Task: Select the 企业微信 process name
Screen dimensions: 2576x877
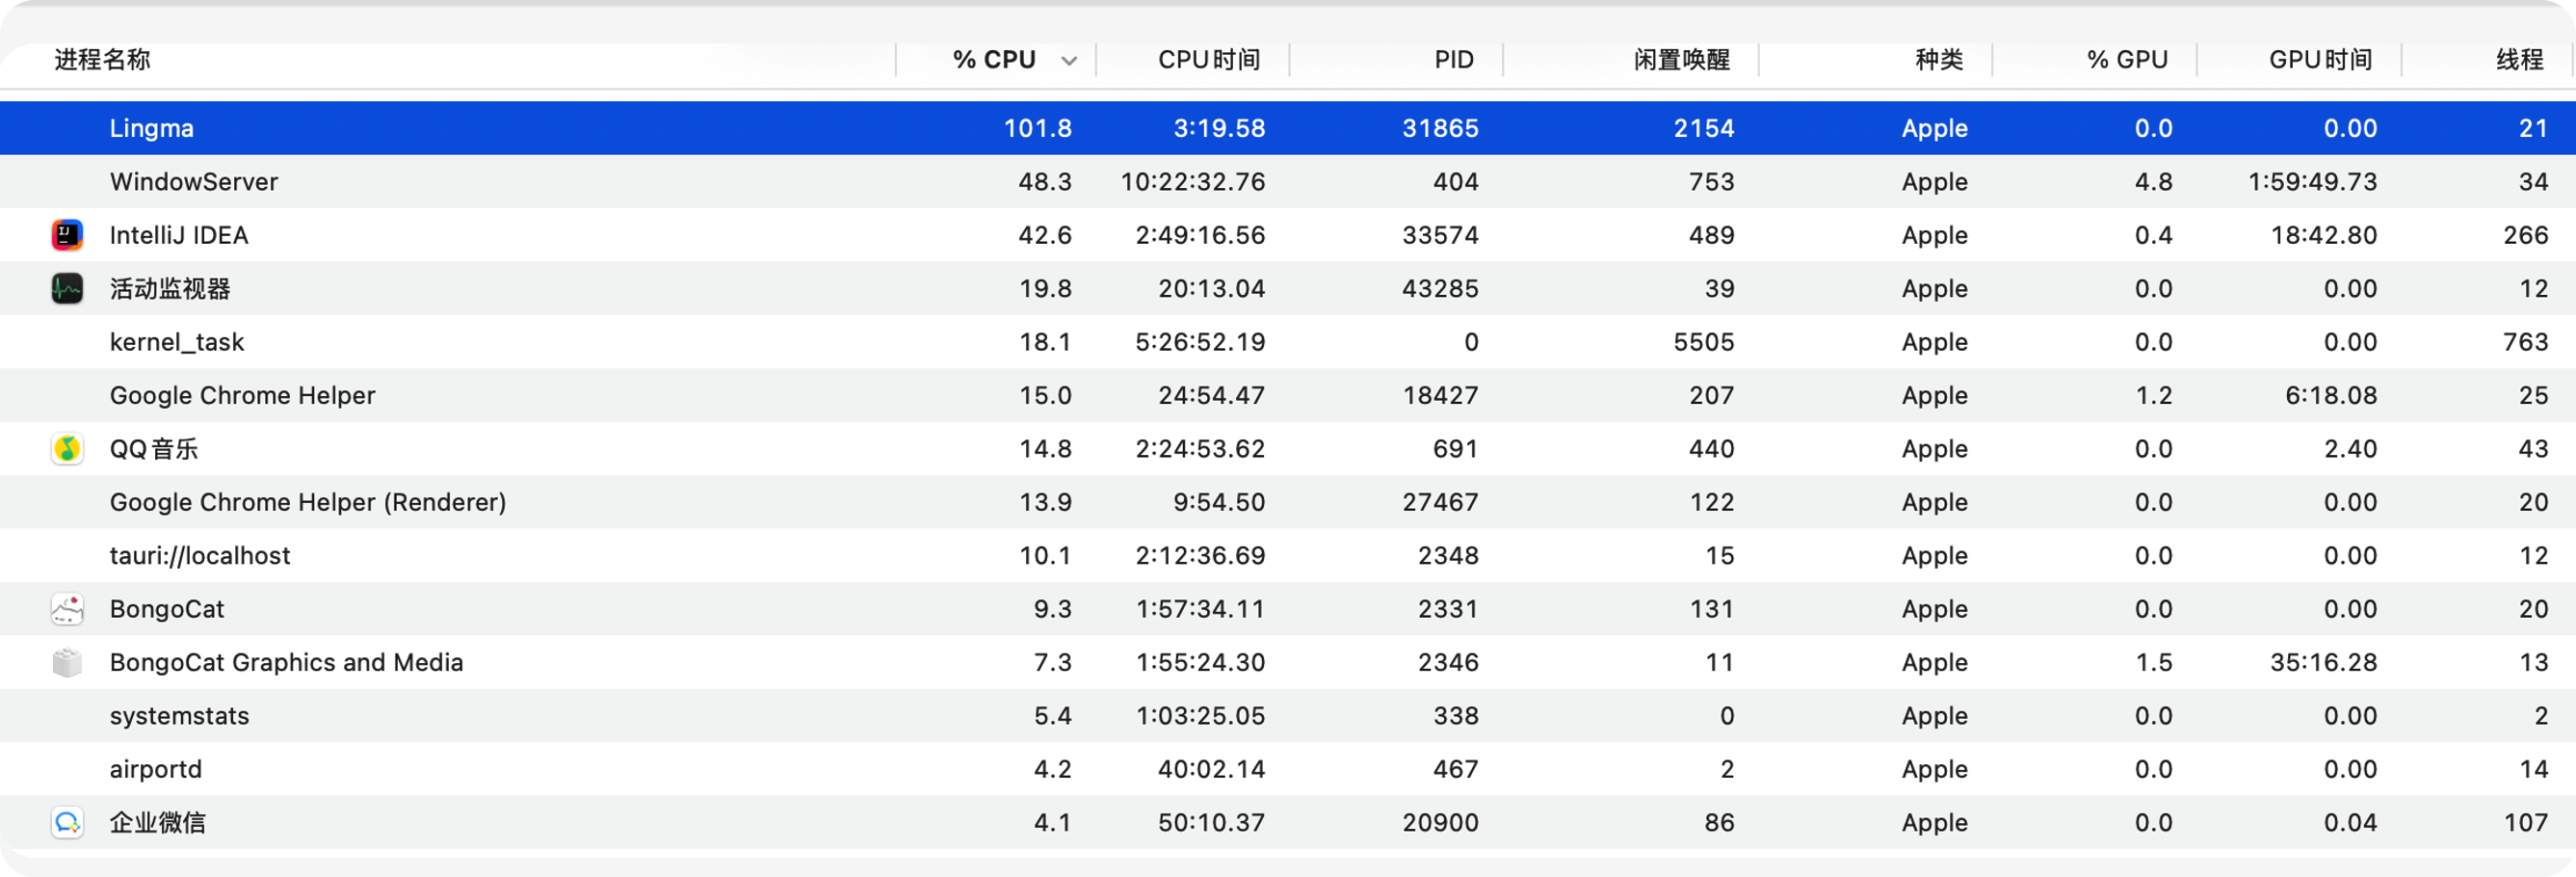Action: 158,822
